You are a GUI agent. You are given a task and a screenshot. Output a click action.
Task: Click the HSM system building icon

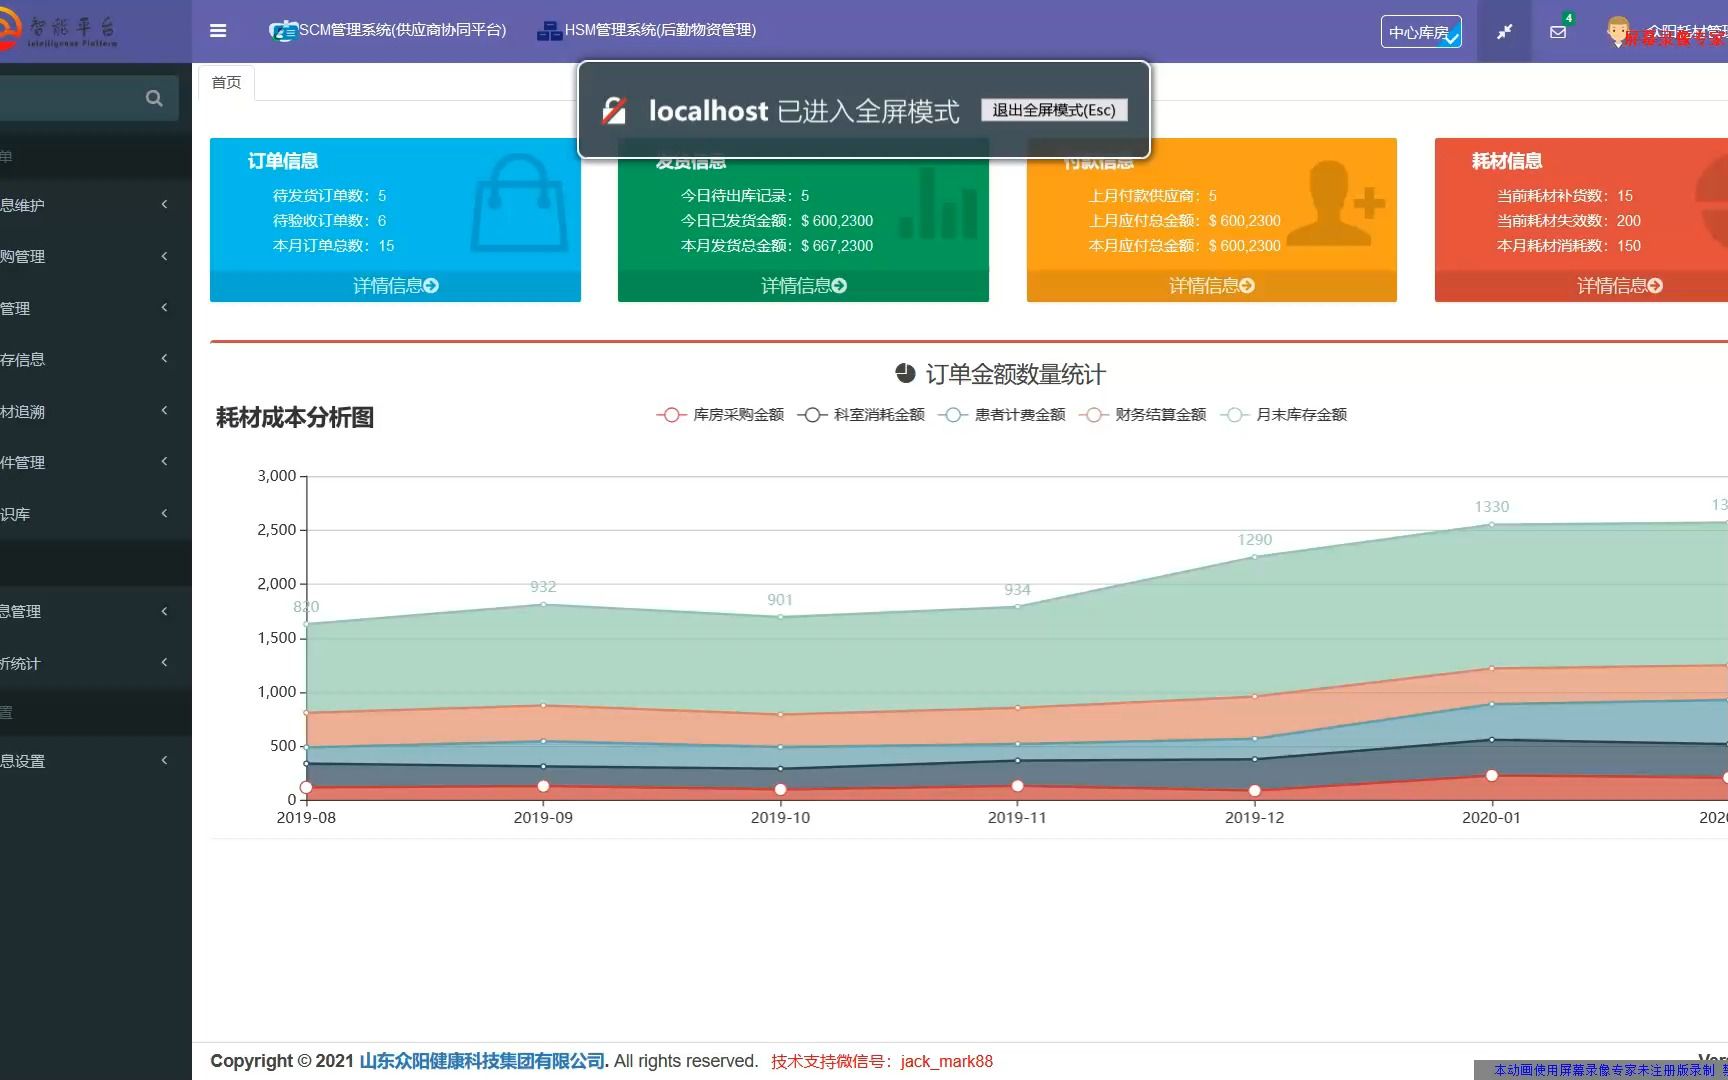[549, 31]
